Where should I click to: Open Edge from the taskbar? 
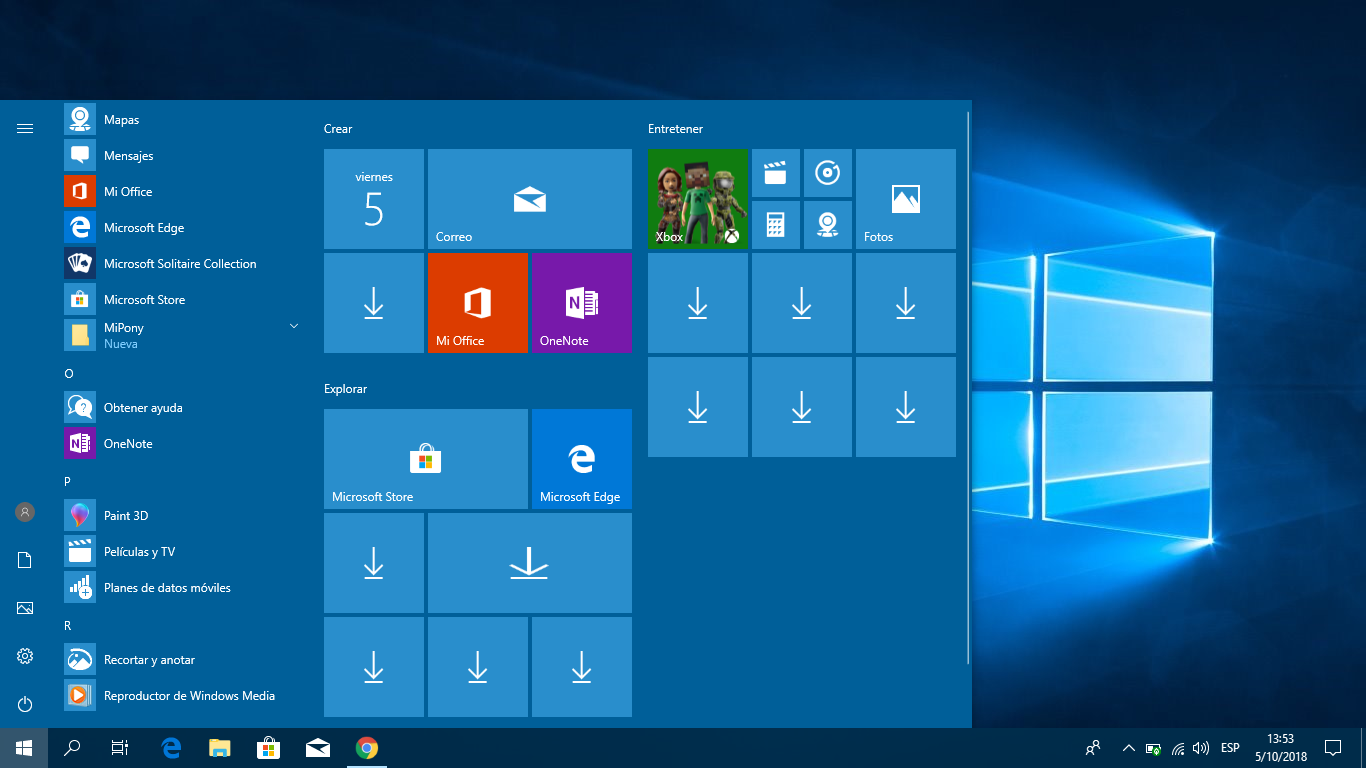[172, 748]
